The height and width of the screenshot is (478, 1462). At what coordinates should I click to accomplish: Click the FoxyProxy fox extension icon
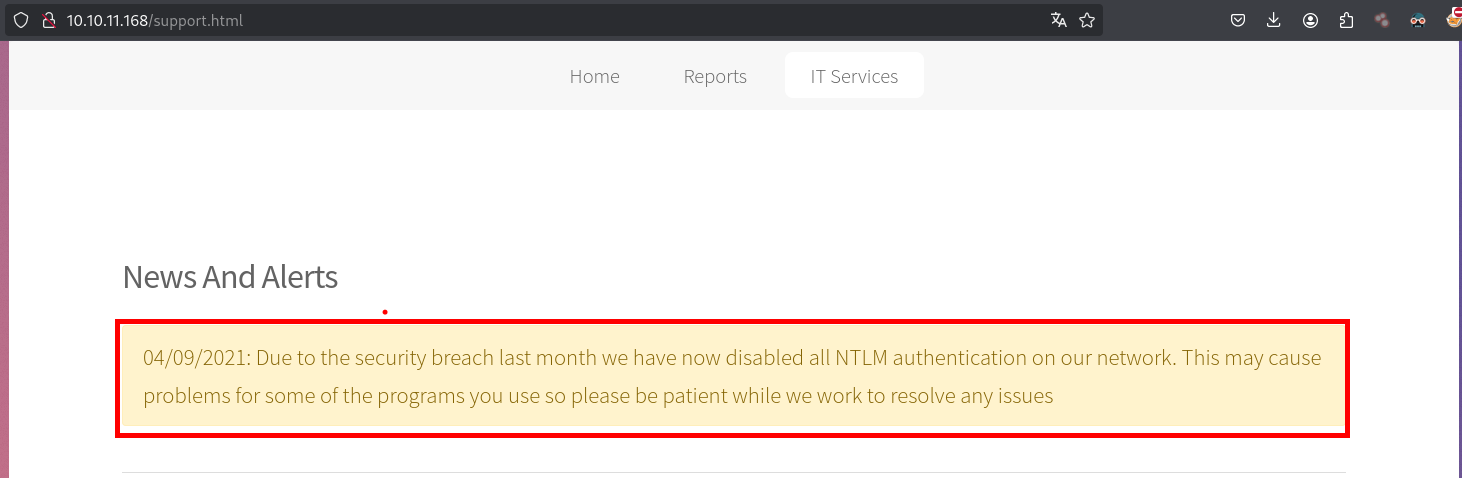click(x=1453, y=20)
